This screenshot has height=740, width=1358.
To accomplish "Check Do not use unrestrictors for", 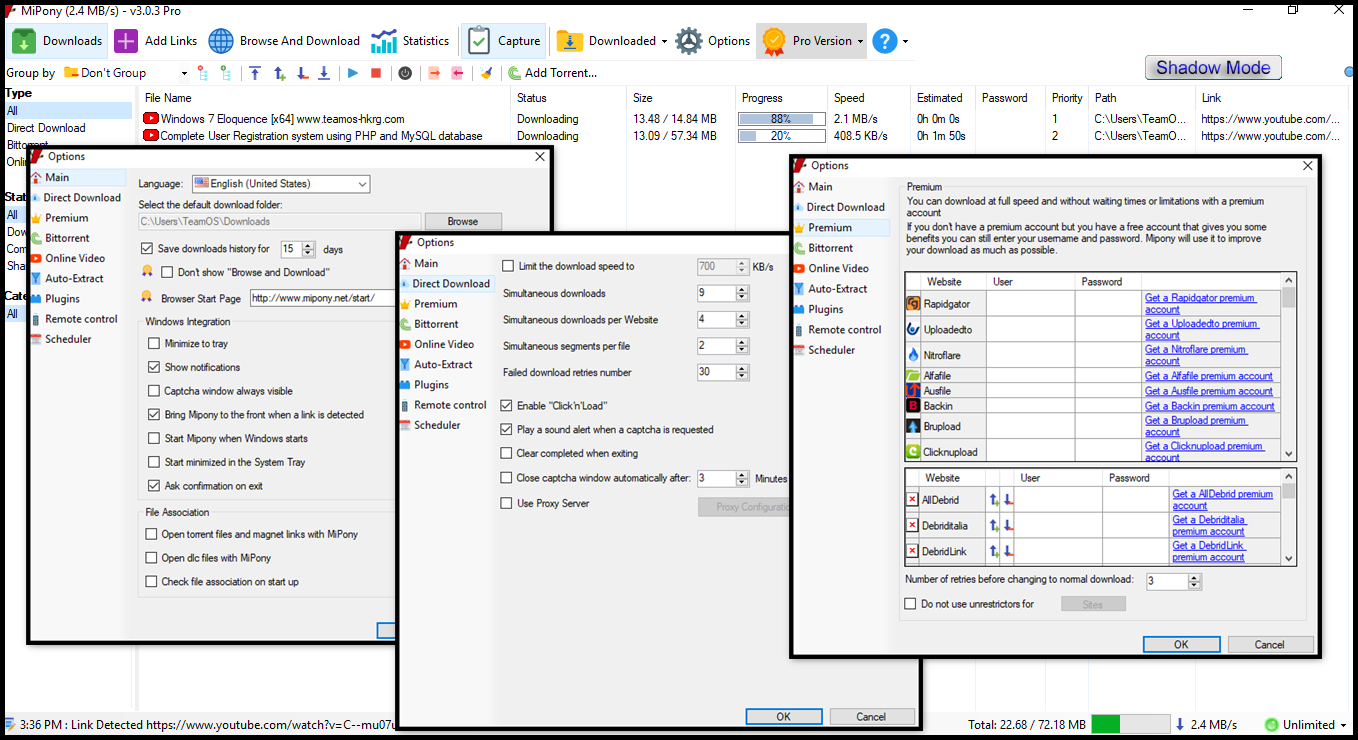I will coord(910,604).
